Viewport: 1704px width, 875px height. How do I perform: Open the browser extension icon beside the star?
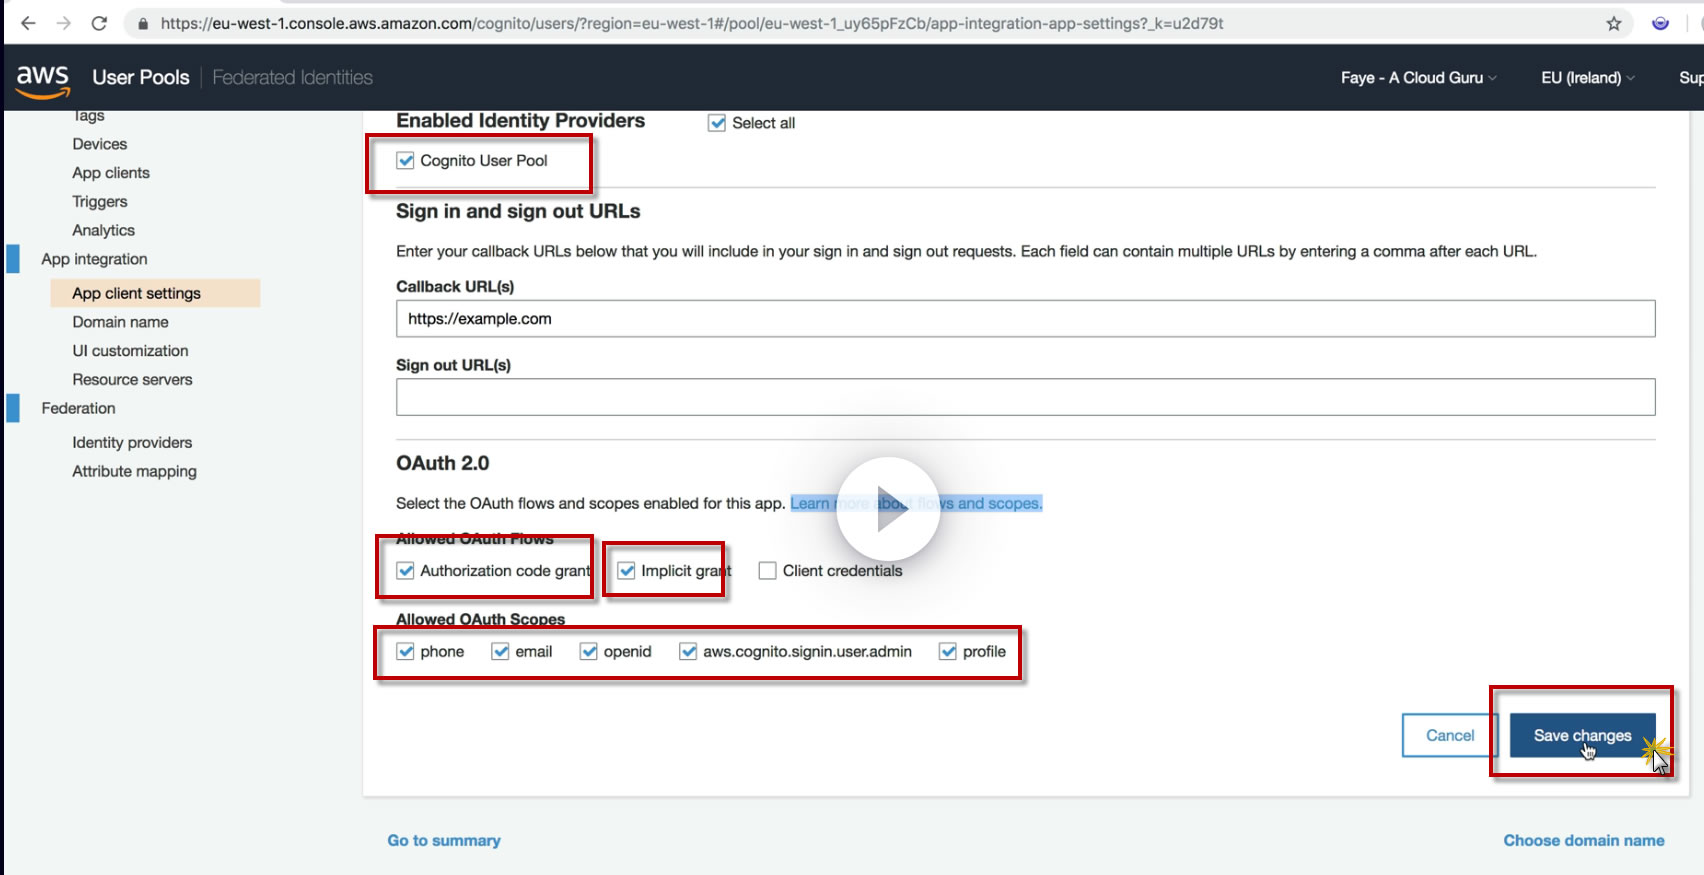coord(1660,23)
